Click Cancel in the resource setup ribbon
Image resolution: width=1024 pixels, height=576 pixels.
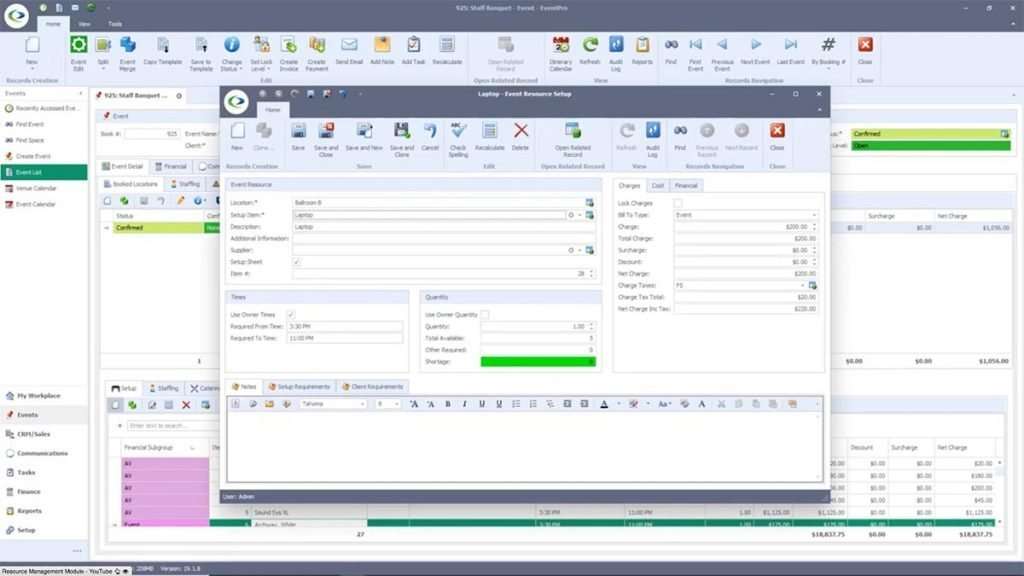point(430,136)
